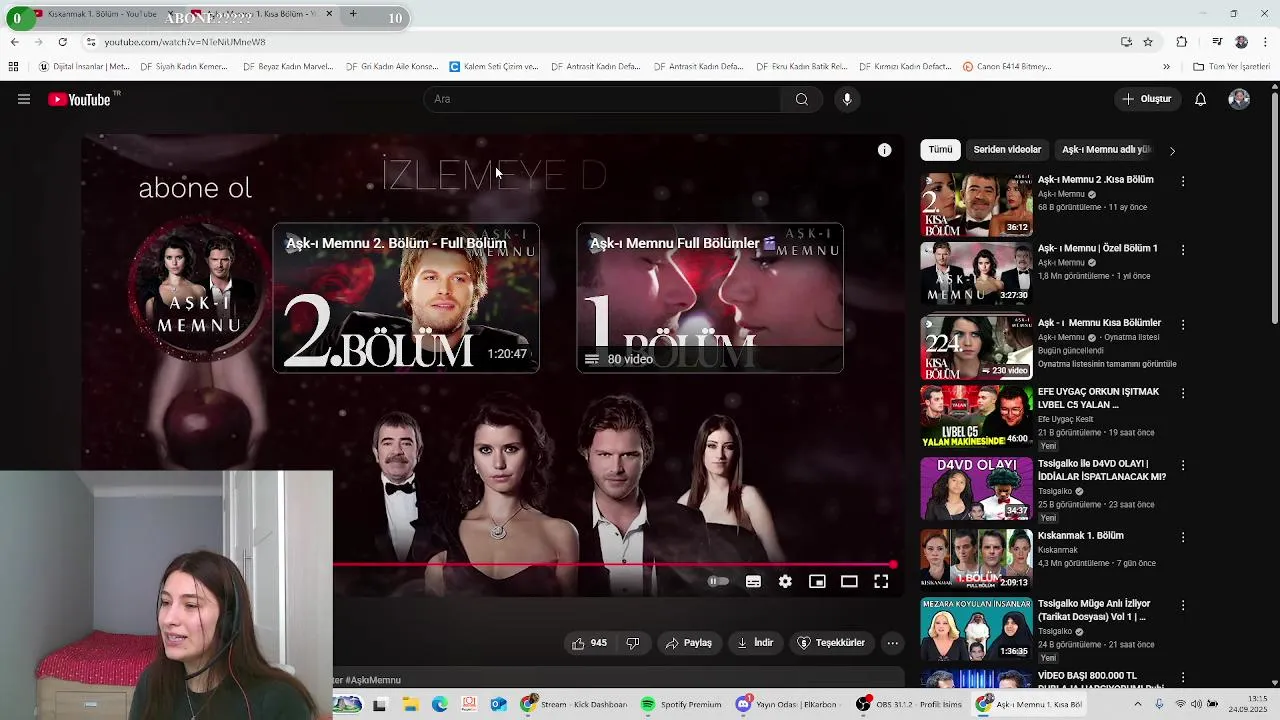Open the Aşk-ı Memnu Full Bölümler playlist card
The height and width of the screenshot is (720, 1280).
(710, 298)
